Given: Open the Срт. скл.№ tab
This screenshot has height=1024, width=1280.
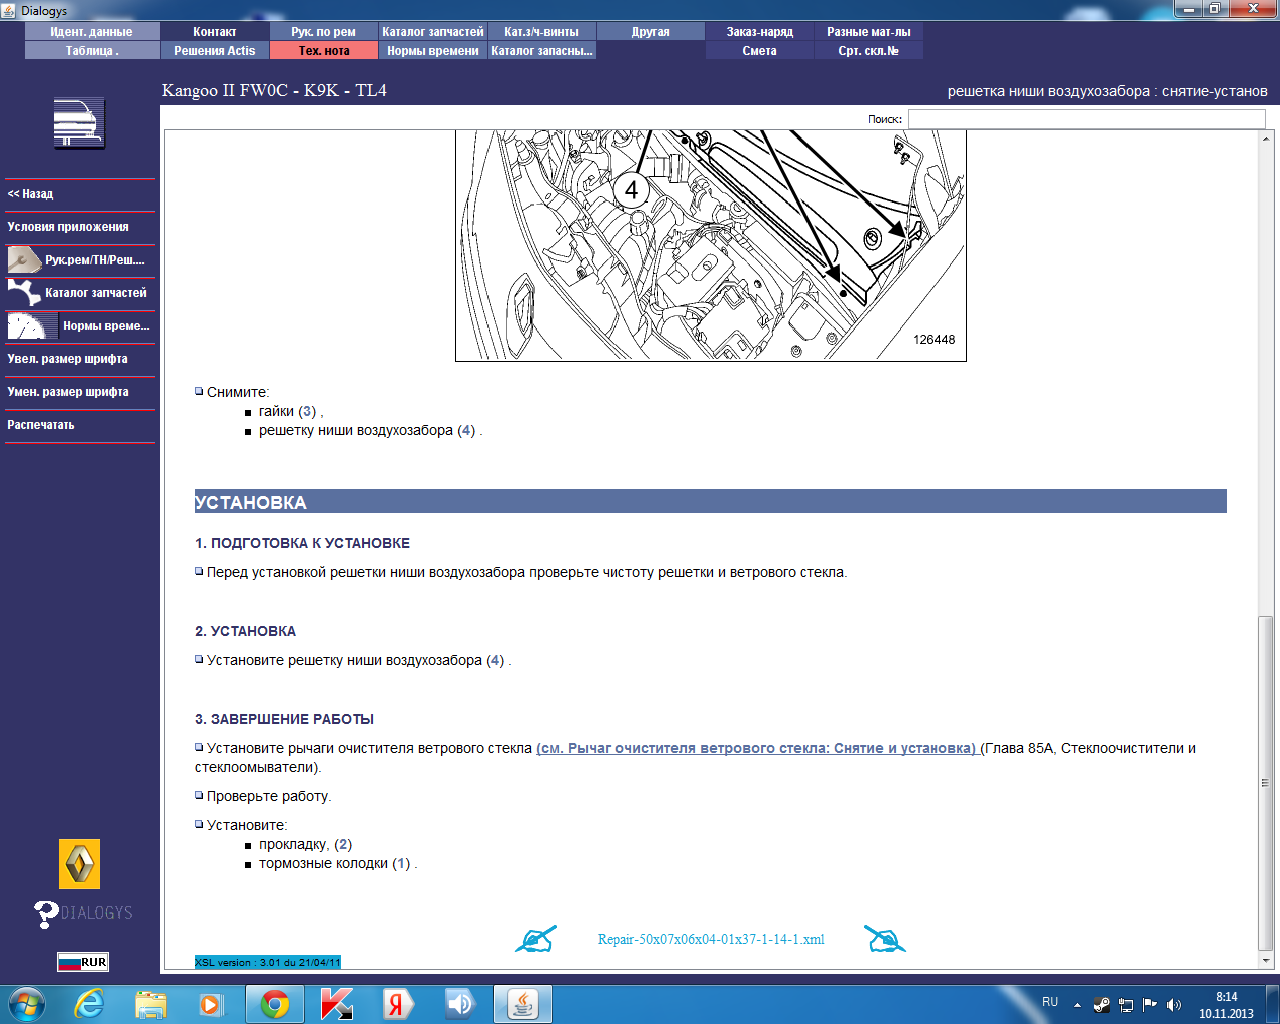Looking at the screenshot, I should (869, 51).
